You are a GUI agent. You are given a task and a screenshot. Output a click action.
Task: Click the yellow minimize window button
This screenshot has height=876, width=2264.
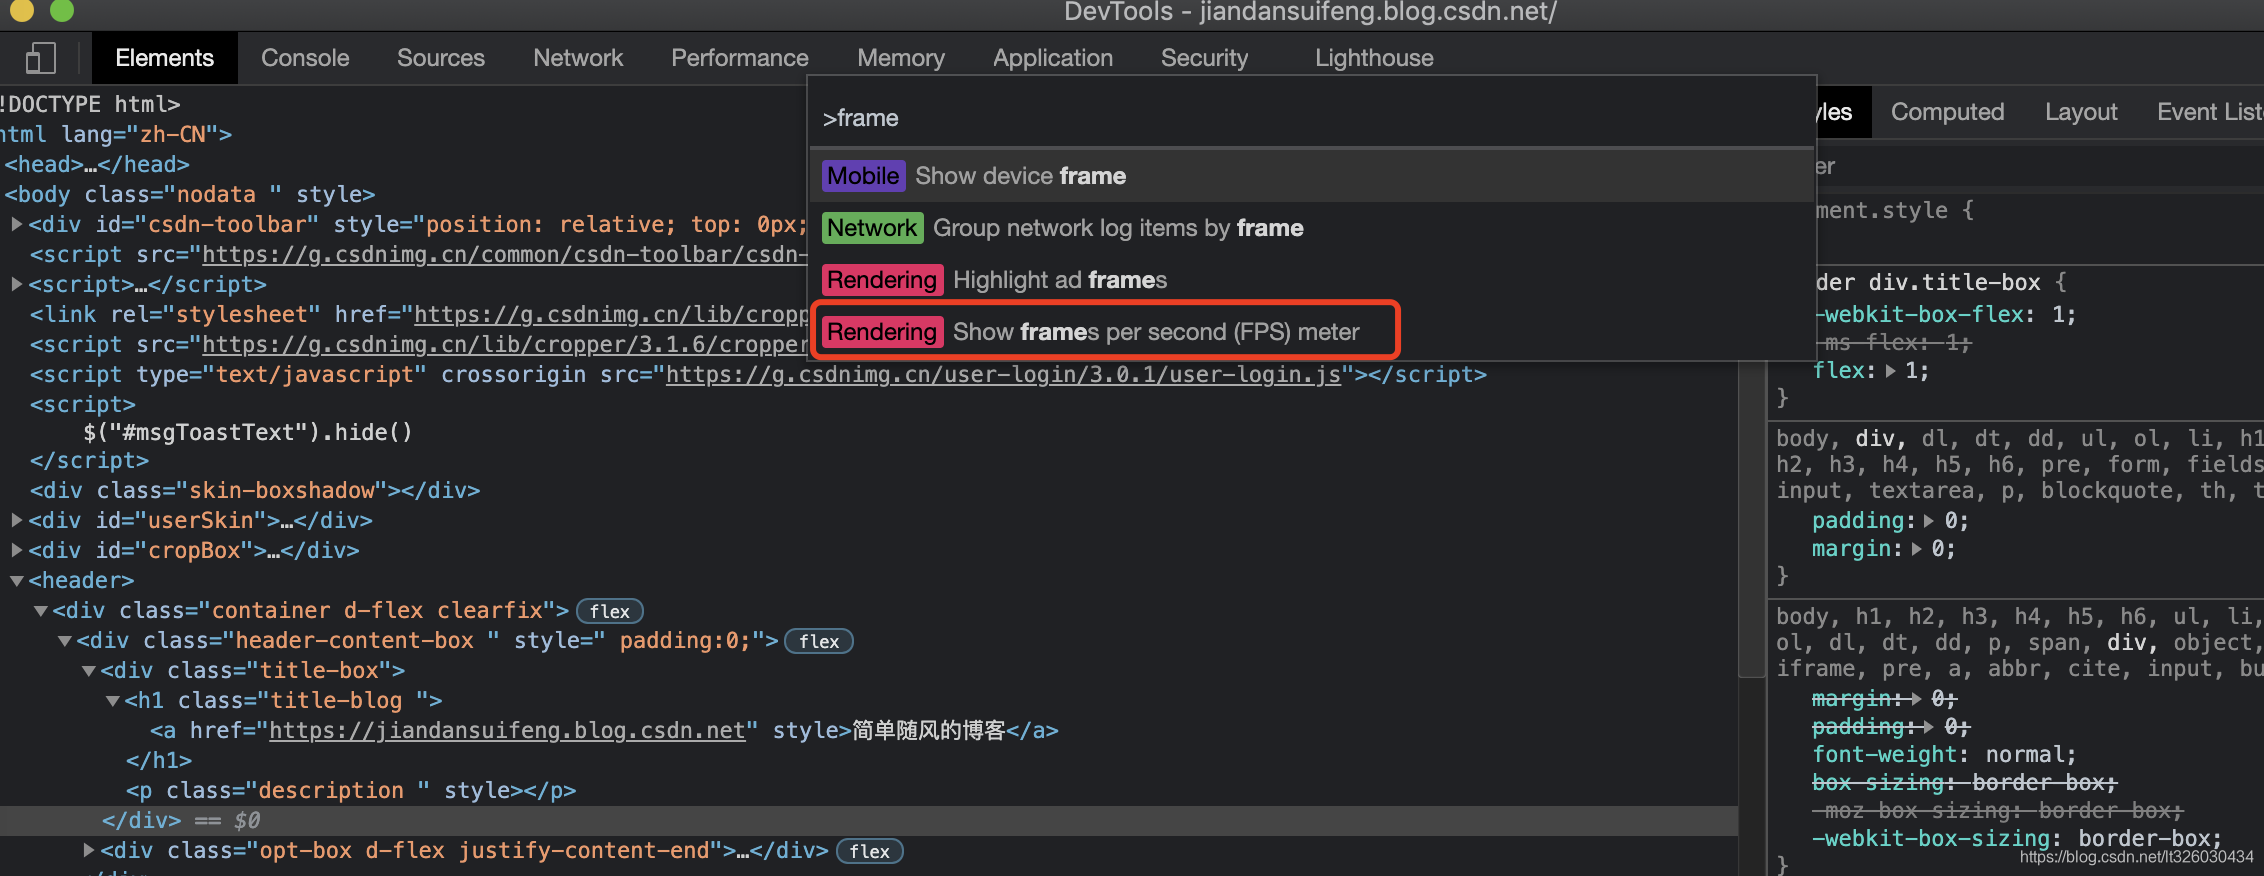click(22, 10)
